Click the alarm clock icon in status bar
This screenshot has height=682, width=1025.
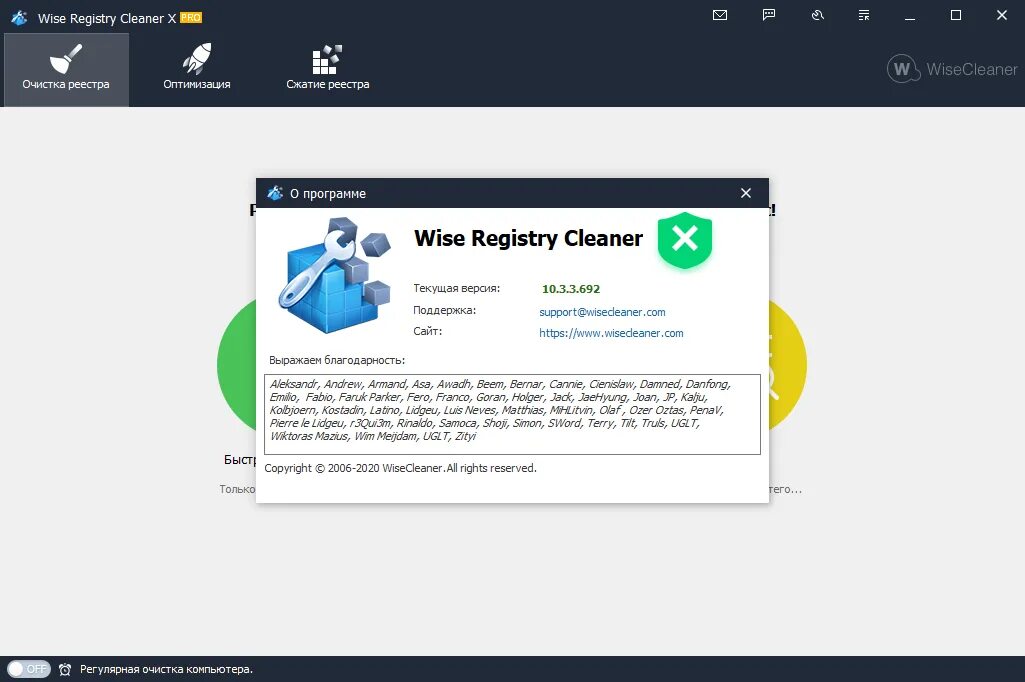pos(65,669)
